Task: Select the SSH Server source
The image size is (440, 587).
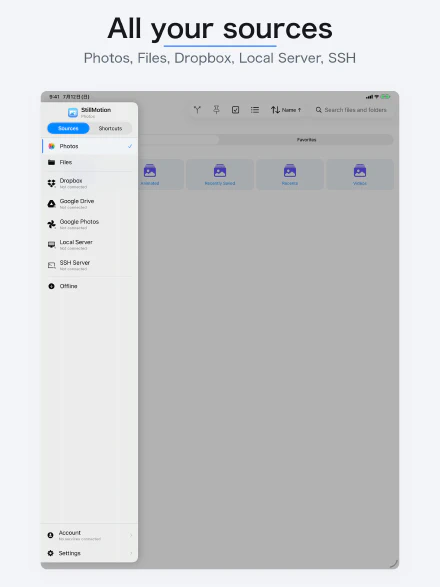Action: tap(89, 265)
